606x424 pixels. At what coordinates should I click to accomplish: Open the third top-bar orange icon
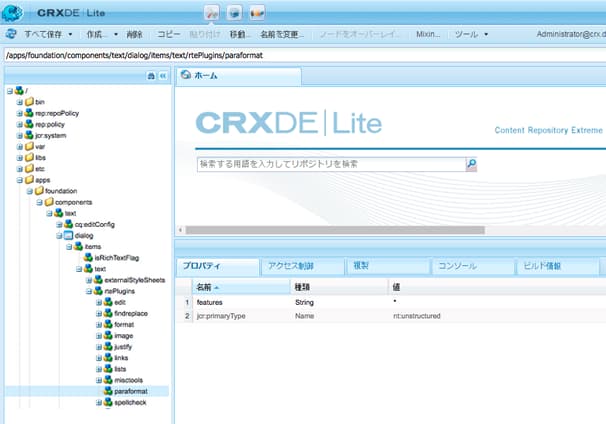tap(257, 13)
